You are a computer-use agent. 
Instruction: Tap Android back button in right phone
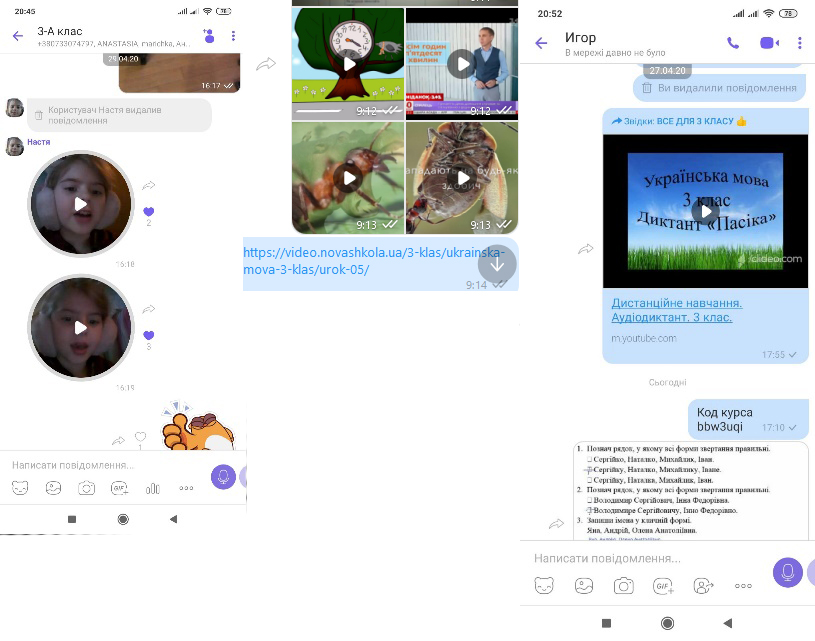[x=728, y=623]
